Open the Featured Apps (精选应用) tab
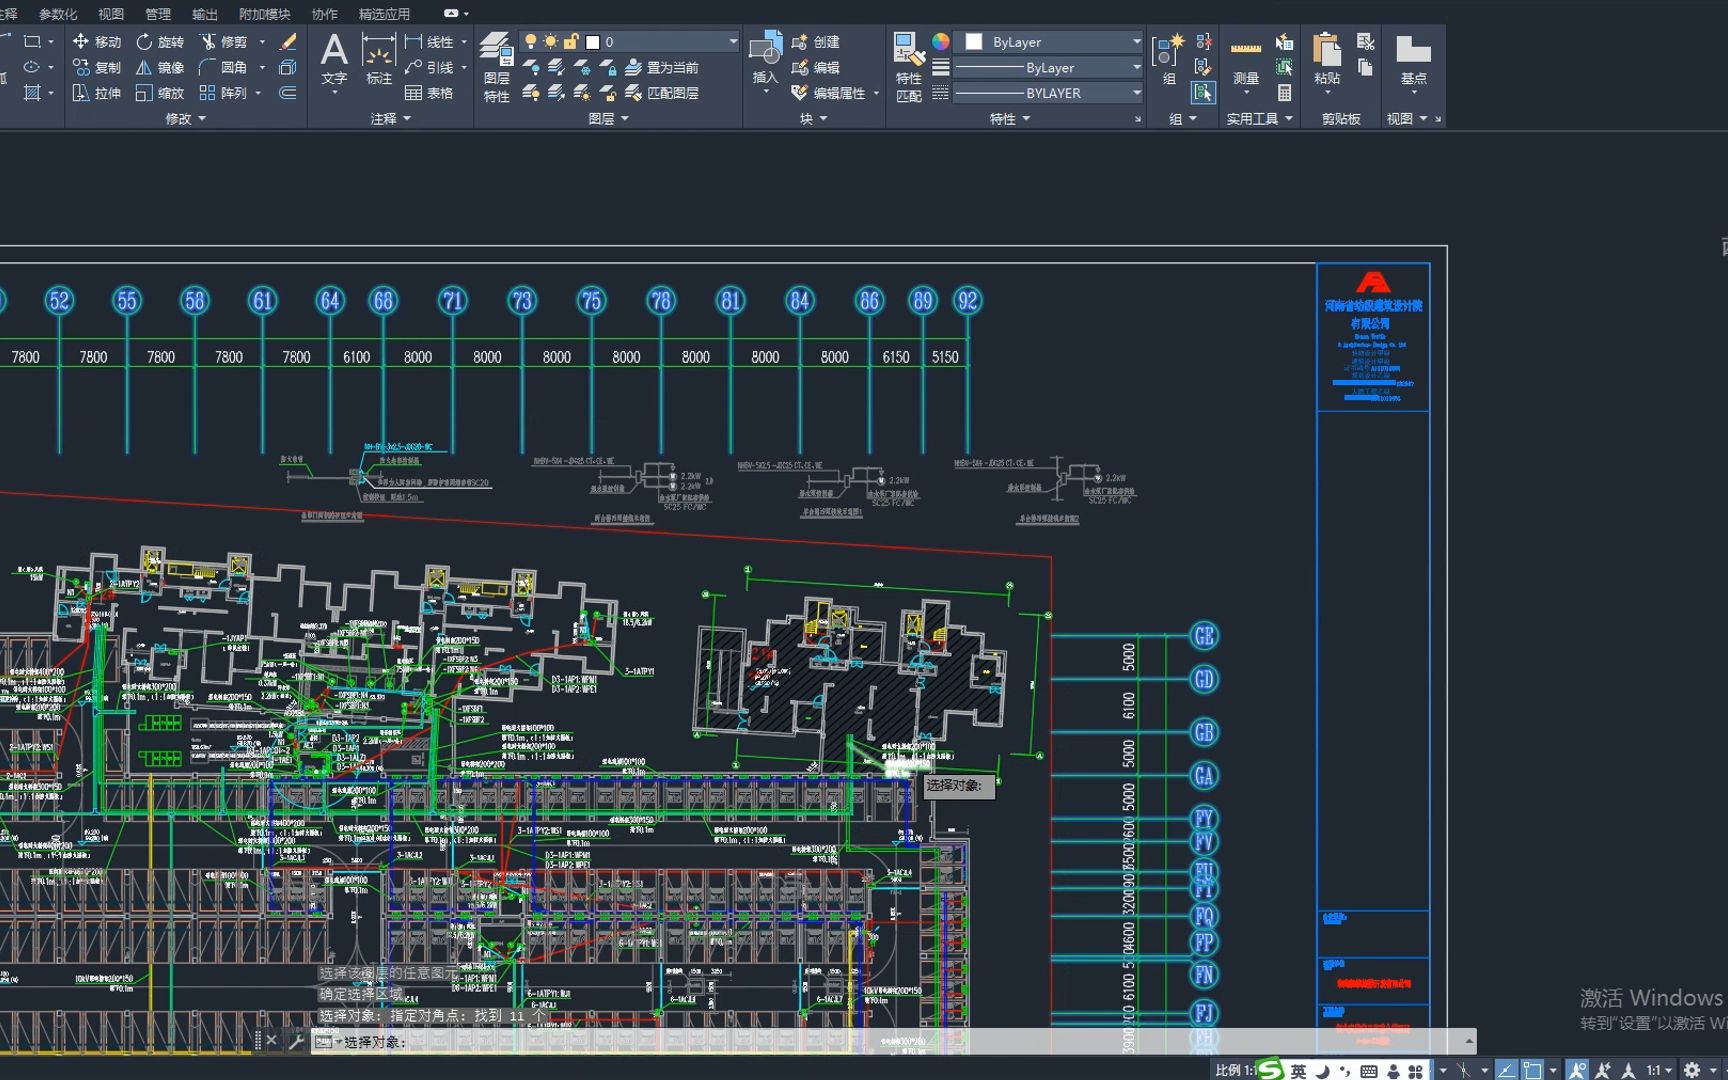Viewport: 1728px width, 1080px height. 384,14
